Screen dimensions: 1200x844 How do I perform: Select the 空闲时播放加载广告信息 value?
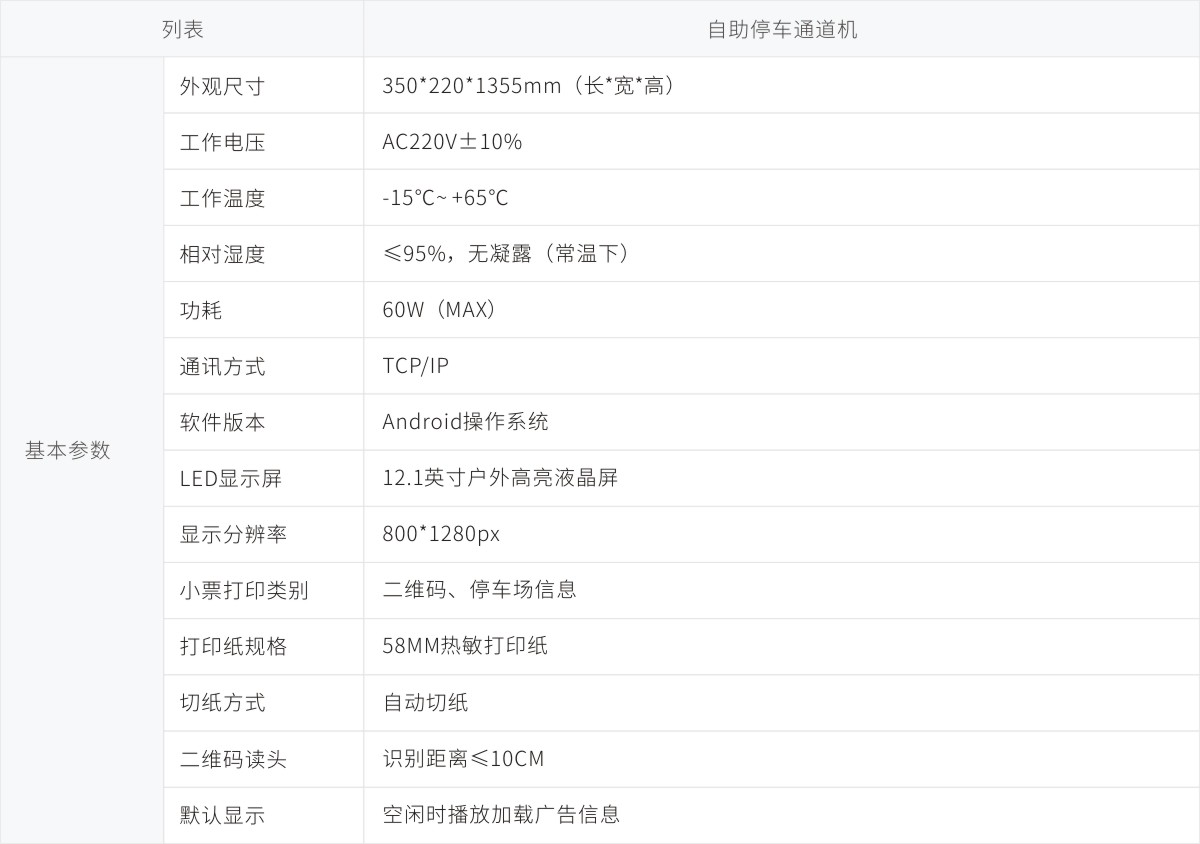tap(501, 814)
